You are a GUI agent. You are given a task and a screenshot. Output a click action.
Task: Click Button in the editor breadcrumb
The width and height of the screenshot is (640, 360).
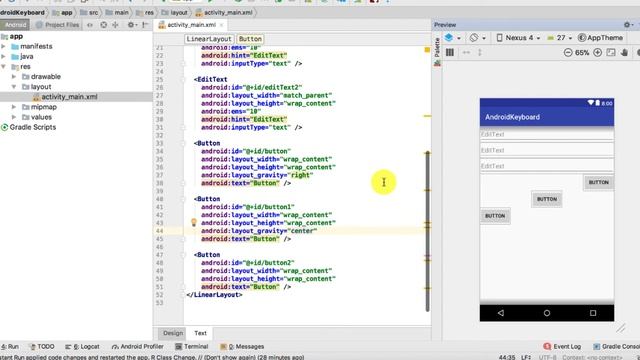pyautogui.click(x=250, y=39)
